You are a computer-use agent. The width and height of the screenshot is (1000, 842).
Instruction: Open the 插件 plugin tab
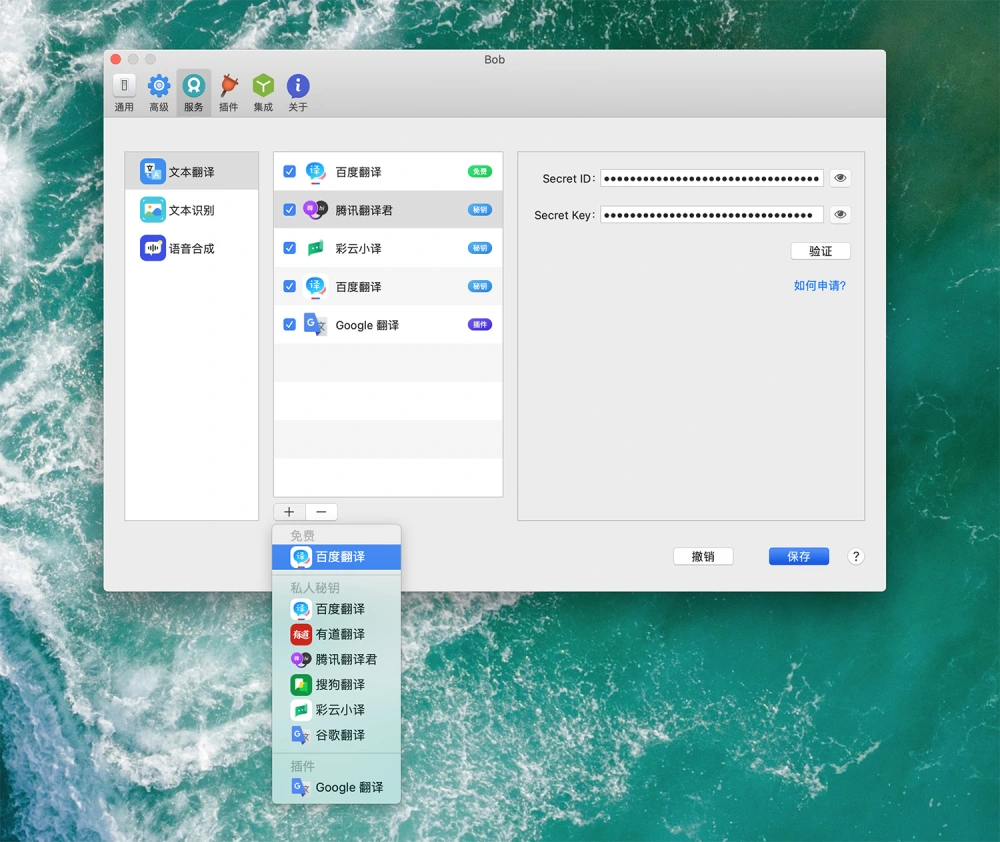point(228,93)
